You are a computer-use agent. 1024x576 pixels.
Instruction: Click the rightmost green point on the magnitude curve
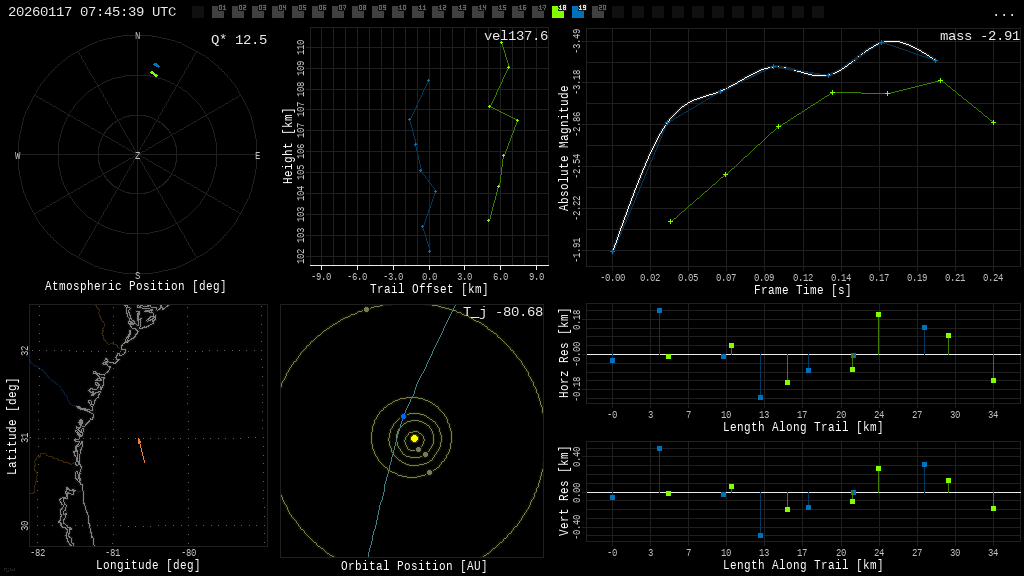(993, 122)
